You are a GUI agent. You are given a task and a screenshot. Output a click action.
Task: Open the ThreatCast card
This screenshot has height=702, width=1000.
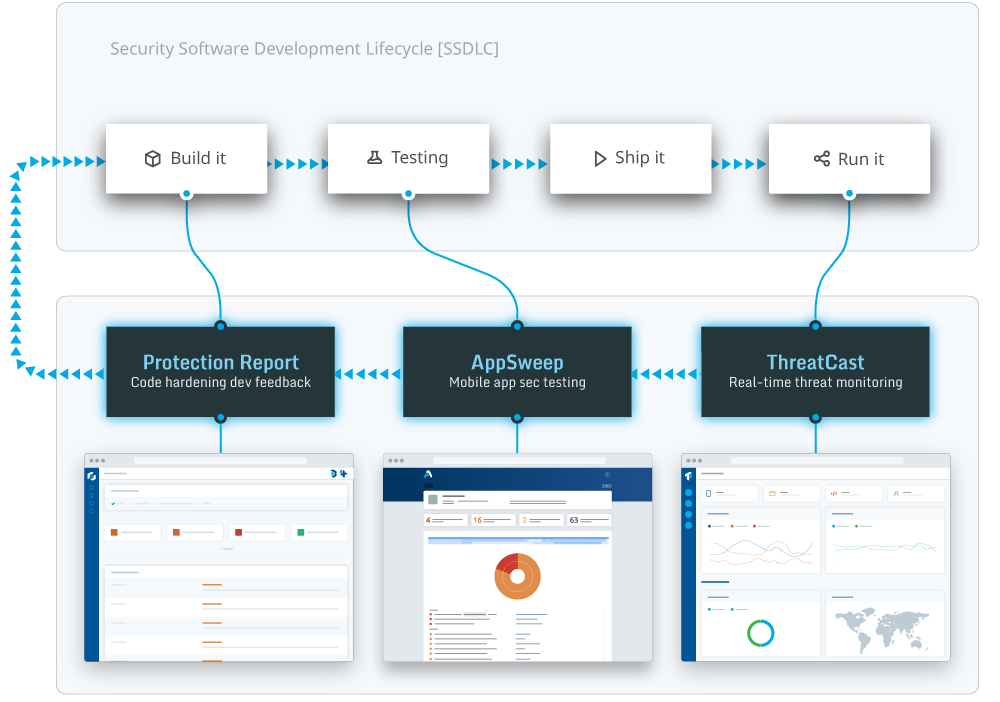tap(815, 372)
